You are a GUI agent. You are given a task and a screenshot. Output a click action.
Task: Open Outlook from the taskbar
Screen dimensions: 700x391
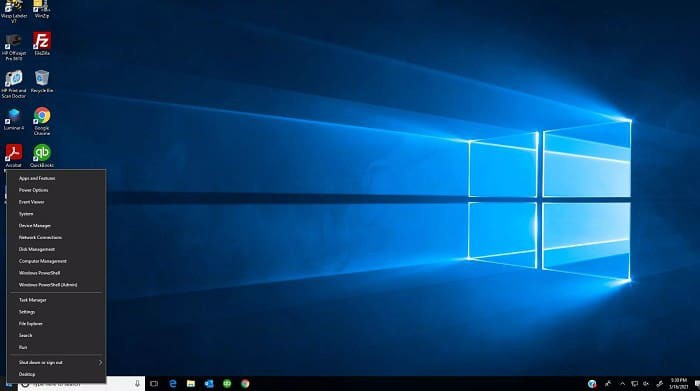click(209, 383)
